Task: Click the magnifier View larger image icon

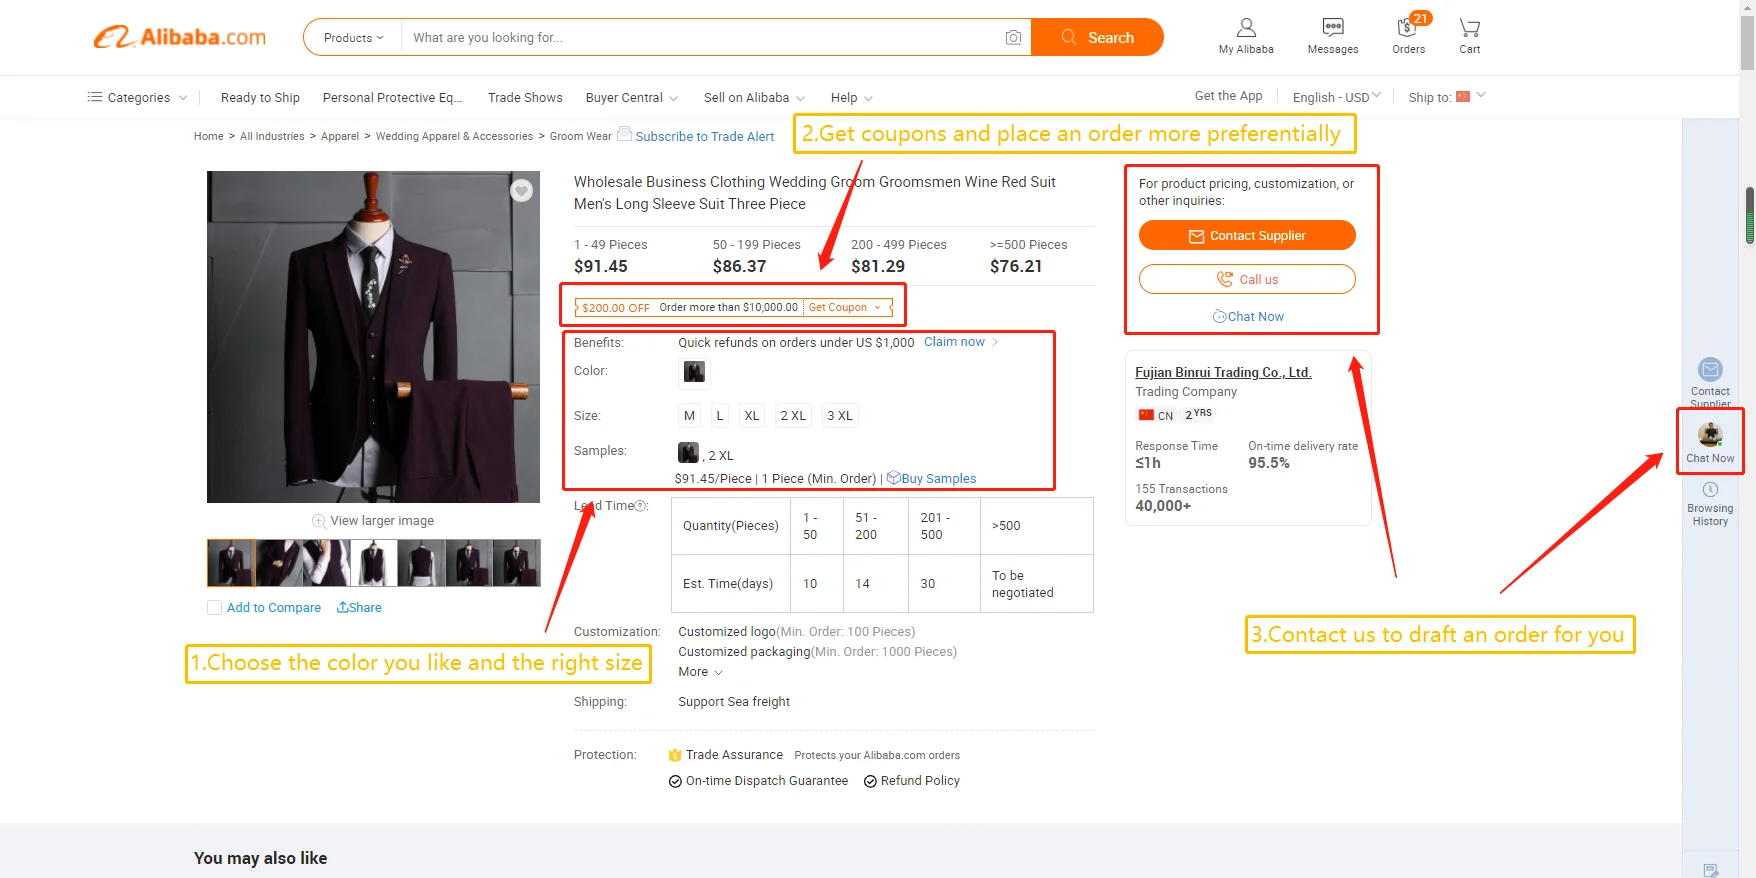Action: [x=319, y=521]
